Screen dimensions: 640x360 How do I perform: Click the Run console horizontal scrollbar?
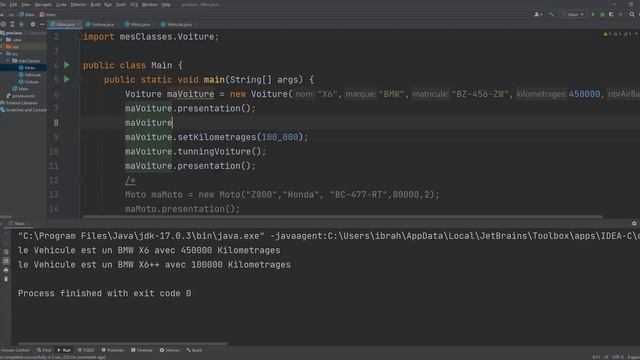point(122,344)
